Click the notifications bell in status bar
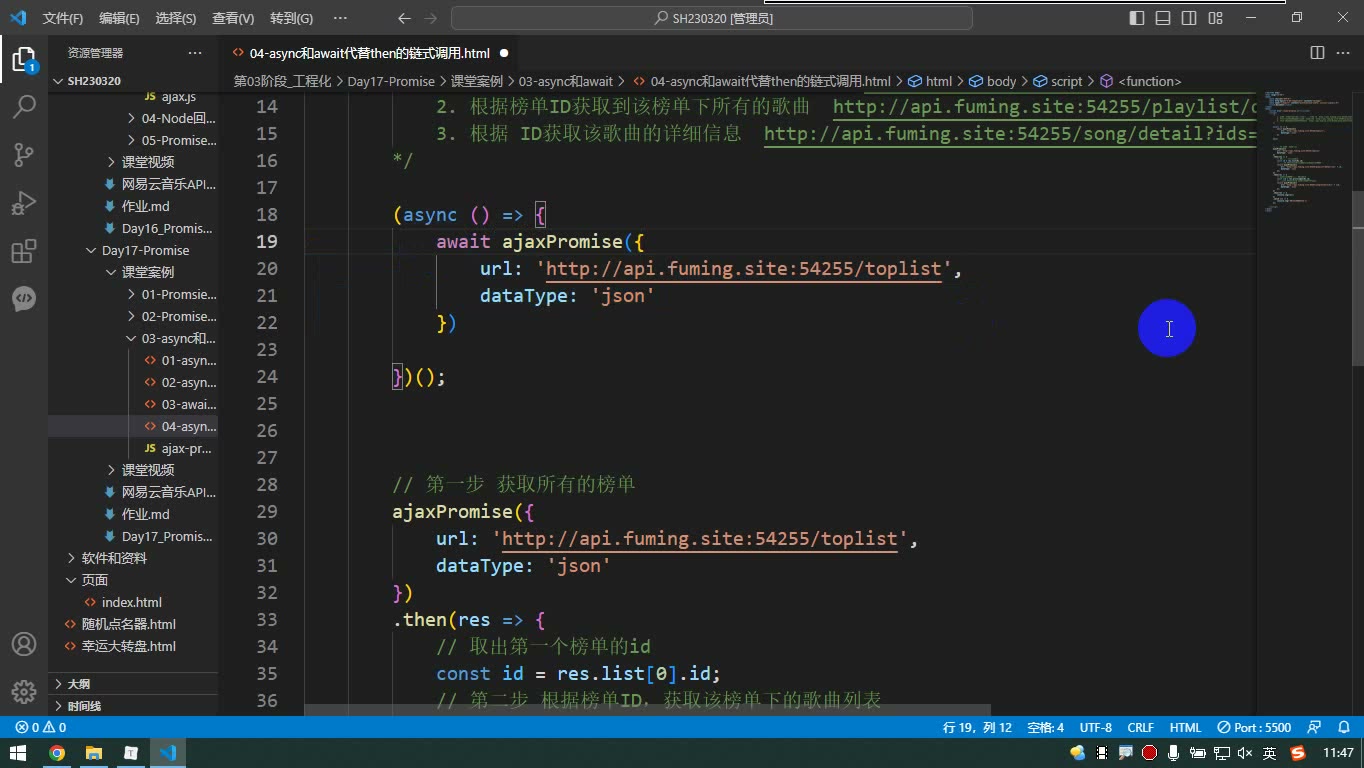The image size is (1364, 768). coord(1342,727)
